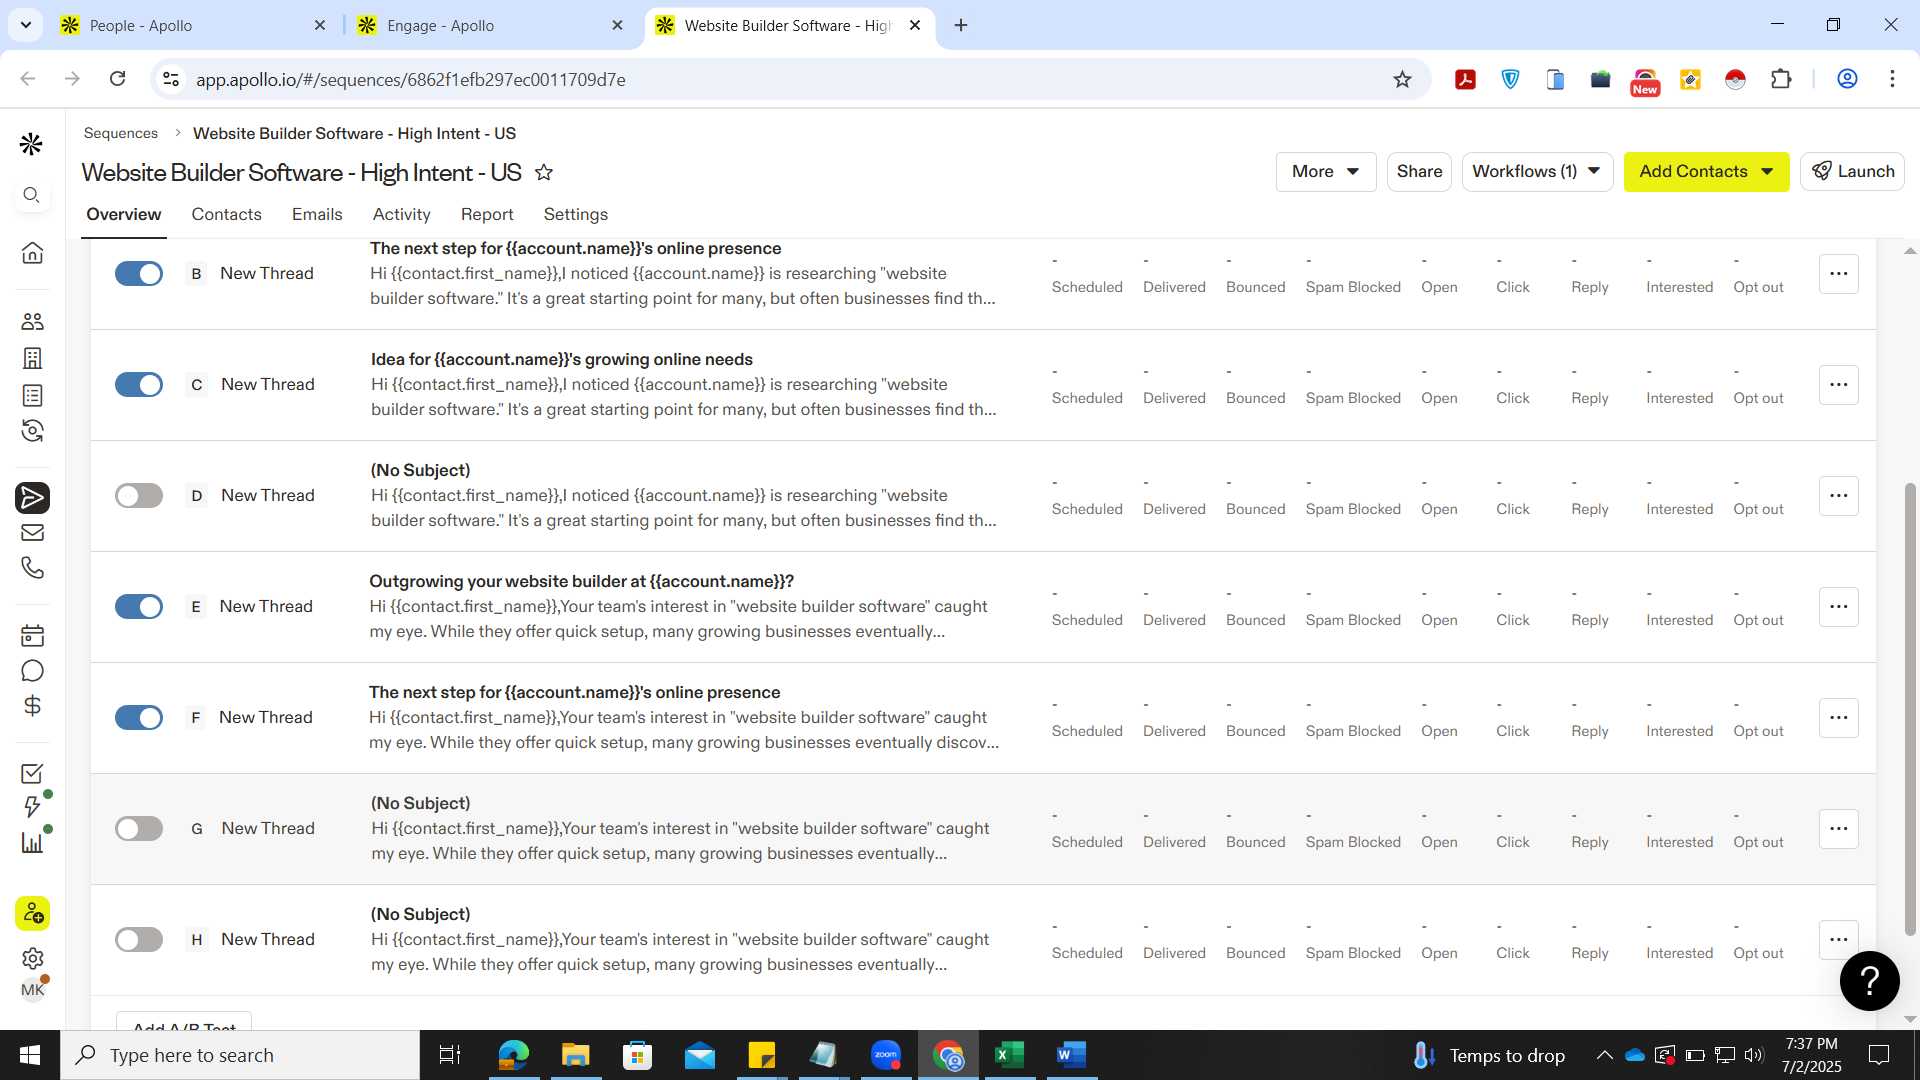Open variant C email 'Idea for growing online needs'
The image size is (1920, 1080).
pos(562,360)
